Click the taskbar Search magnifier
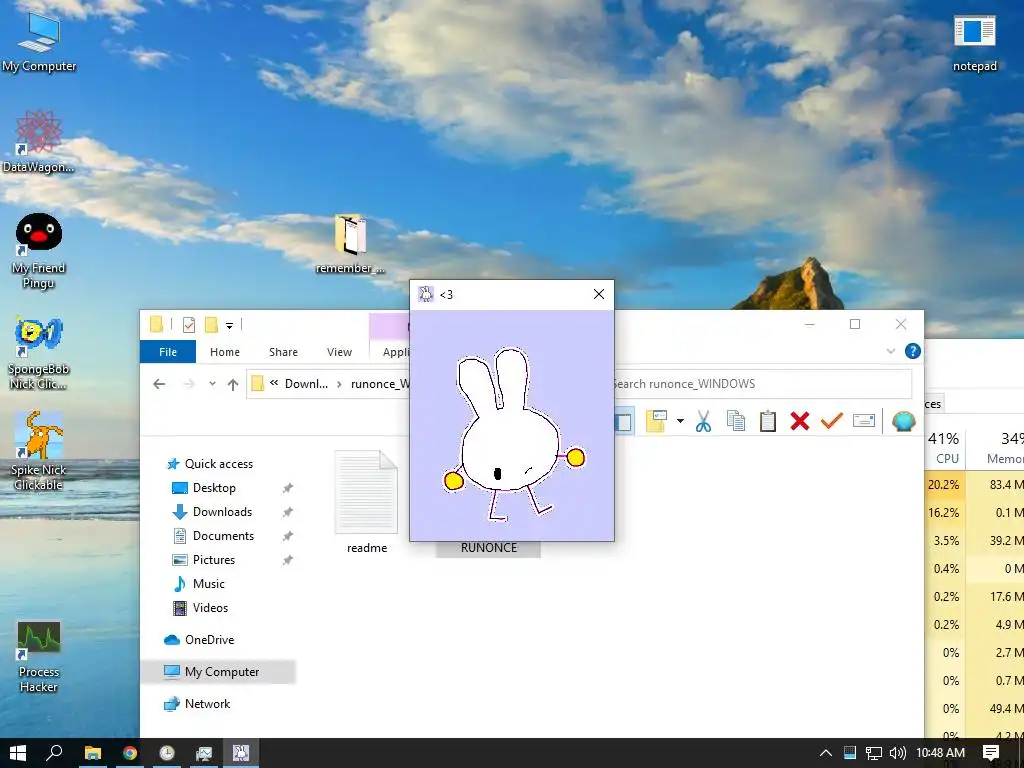The width and height of the screenshot is (1024, 768). pos(55,753)
